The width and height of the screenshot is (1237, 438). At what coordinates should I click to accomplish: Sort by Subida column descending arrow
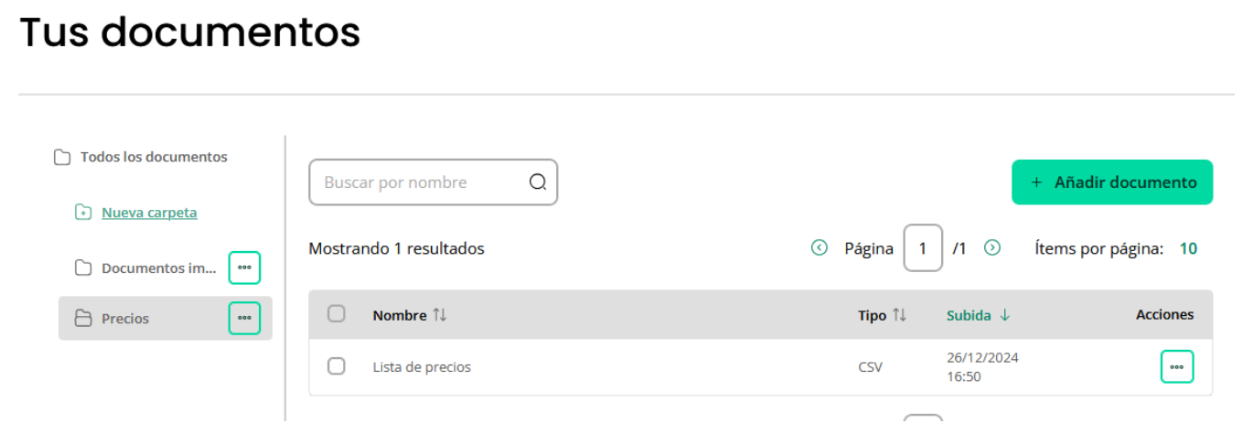tap(1005, 315)
